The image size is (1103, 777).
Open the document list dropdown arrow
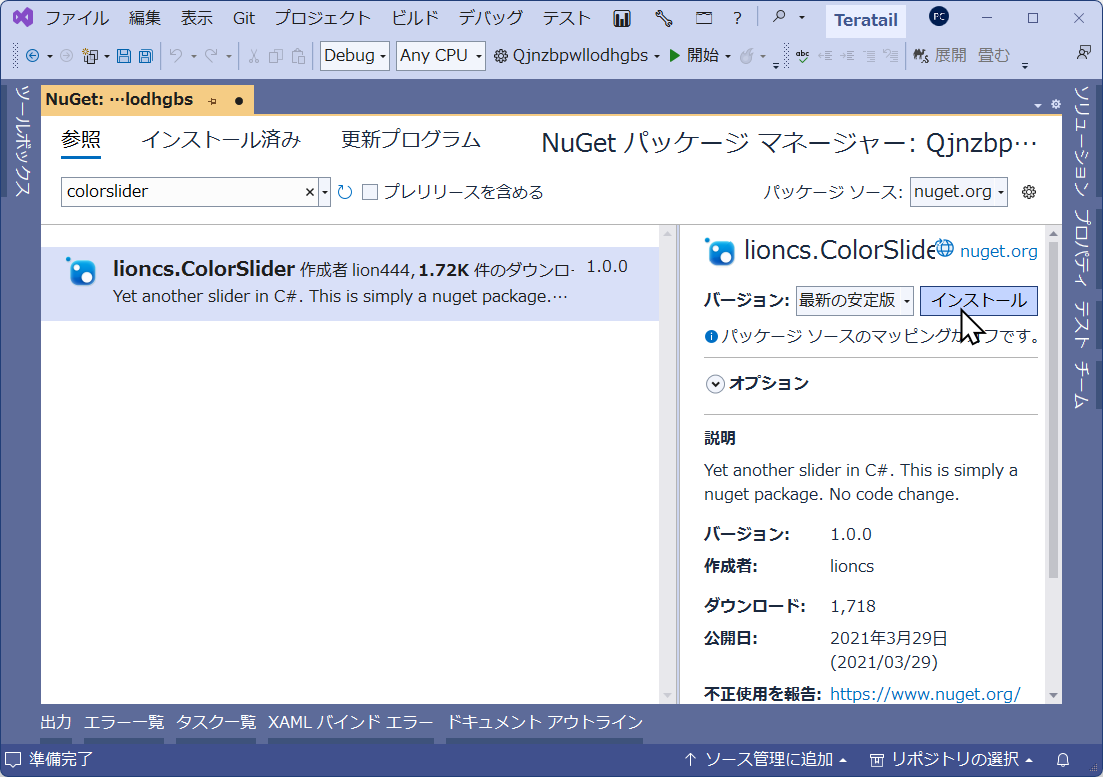[x=1038, y=105]
